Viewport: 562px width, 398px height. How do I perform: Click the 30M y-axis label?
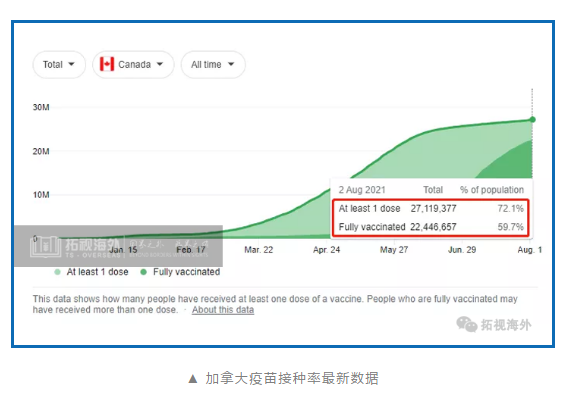(x=41, y=108)
